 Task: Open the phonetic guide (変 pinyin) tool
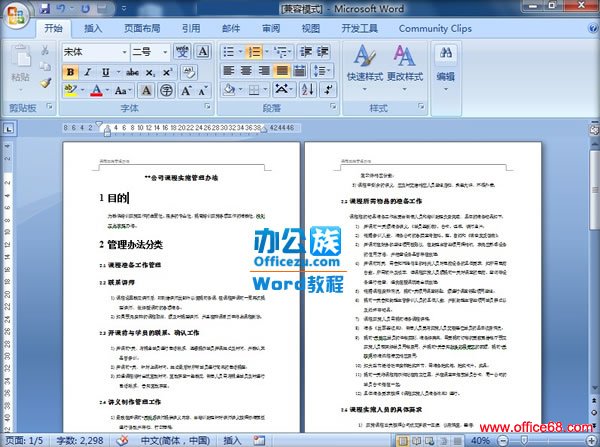click(182, 51)
